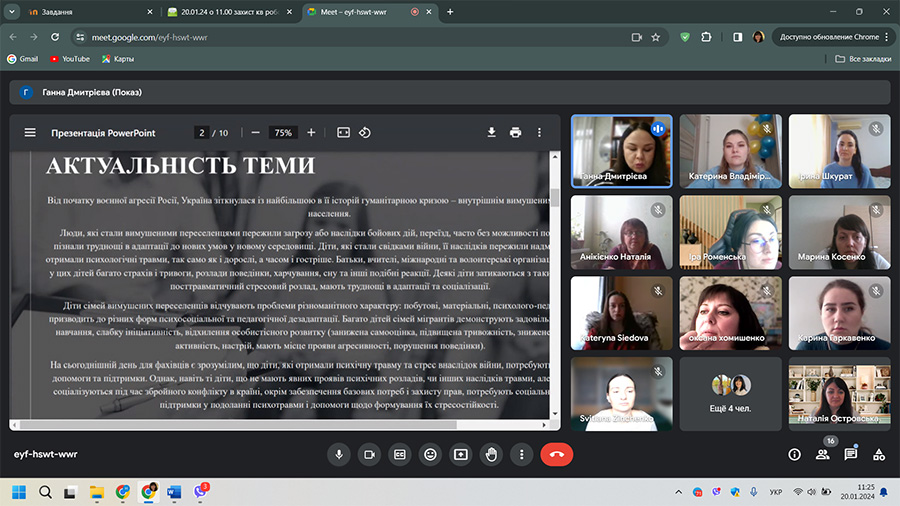
Task: Open a new browser tab
Action: pyautogui.click(x=450, y=12)
